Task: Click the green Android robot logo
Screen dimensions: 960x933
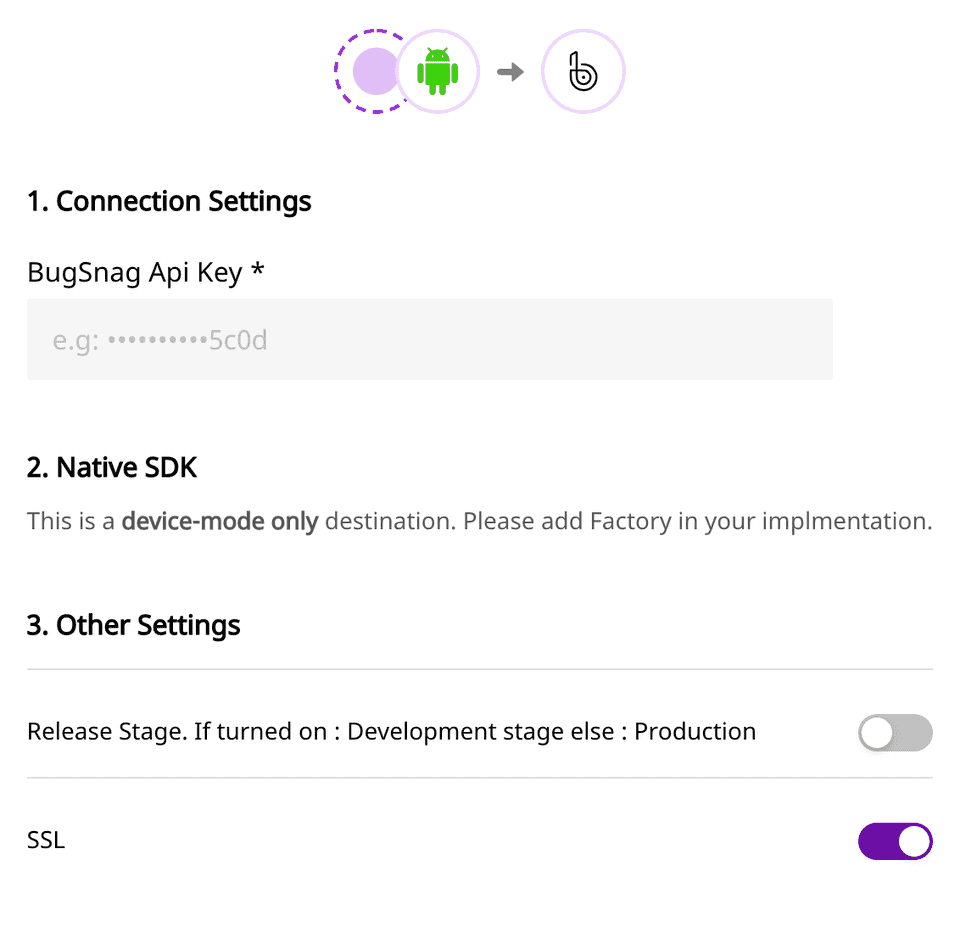Action: 438,71
